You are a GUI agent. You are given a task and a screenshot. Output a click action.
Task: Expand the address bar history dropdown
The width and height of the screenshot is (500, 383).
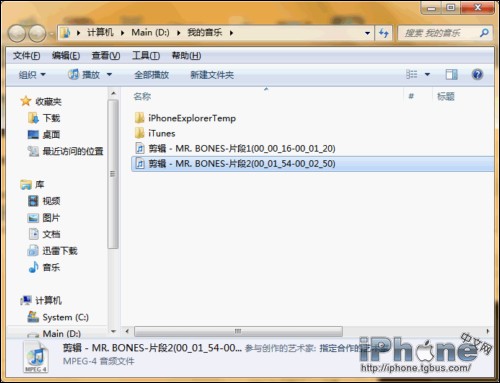367,33
